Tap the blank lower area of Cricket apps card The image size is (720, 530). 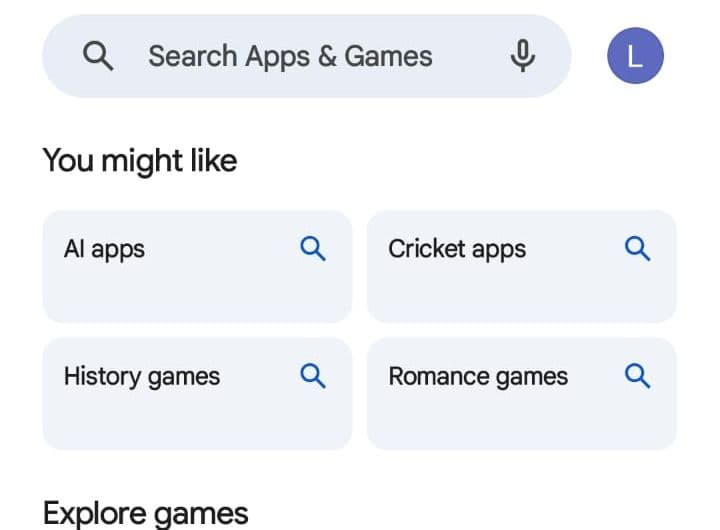click(x=522, y=294)
